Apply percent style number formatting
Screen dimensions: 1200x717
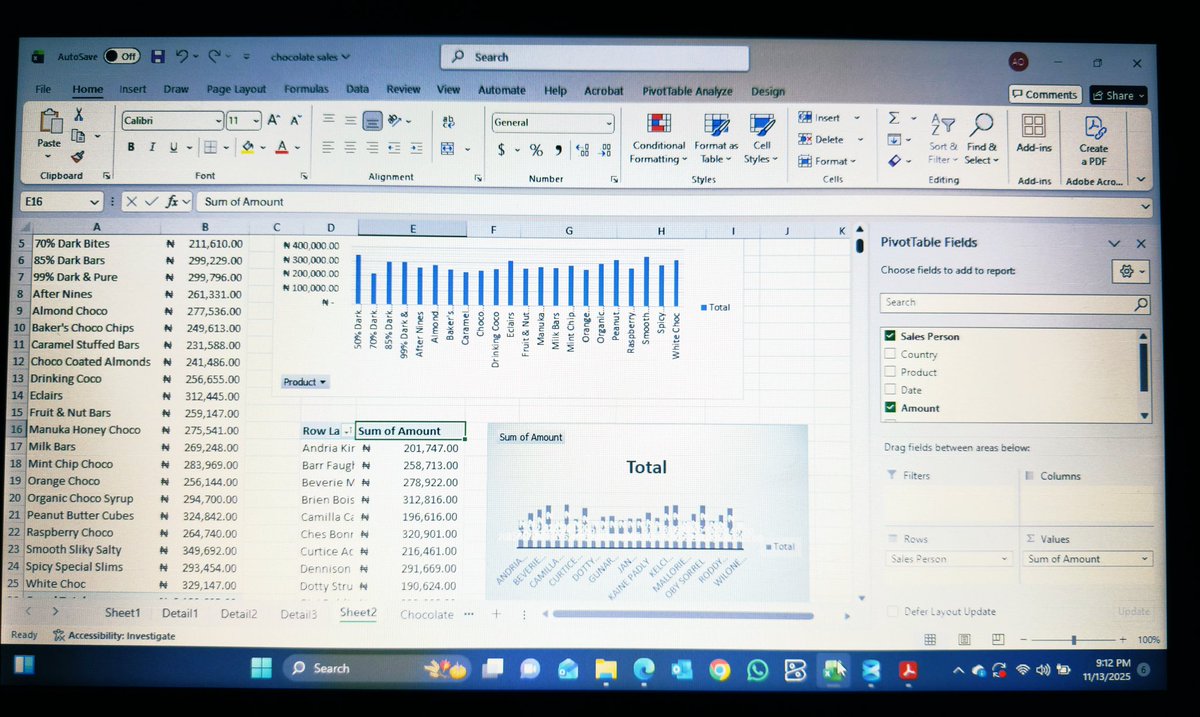pyautogui.click(x=536, y=148)
